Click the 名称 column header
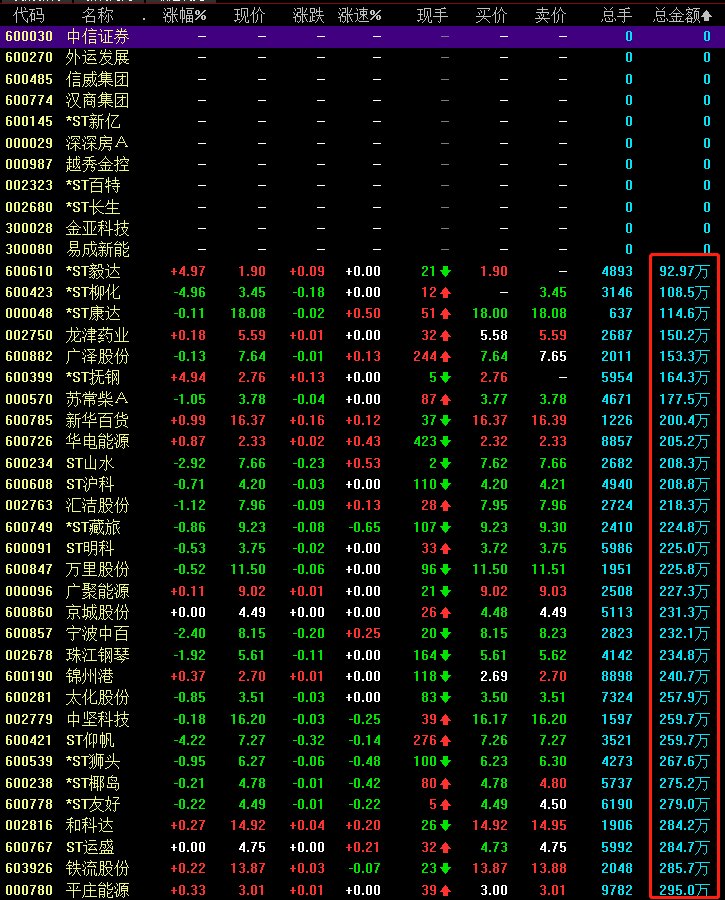This screenshot has width=725, height=900. coord(98,15)
